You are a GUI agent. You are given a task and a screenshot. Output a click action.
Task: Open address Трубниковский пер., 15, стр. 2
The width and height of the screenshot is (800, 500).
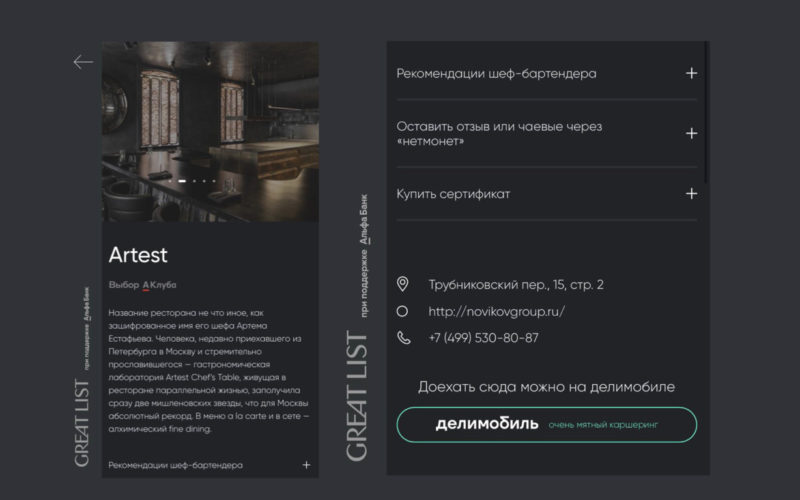pyautogui.click(x=516, y=285)
